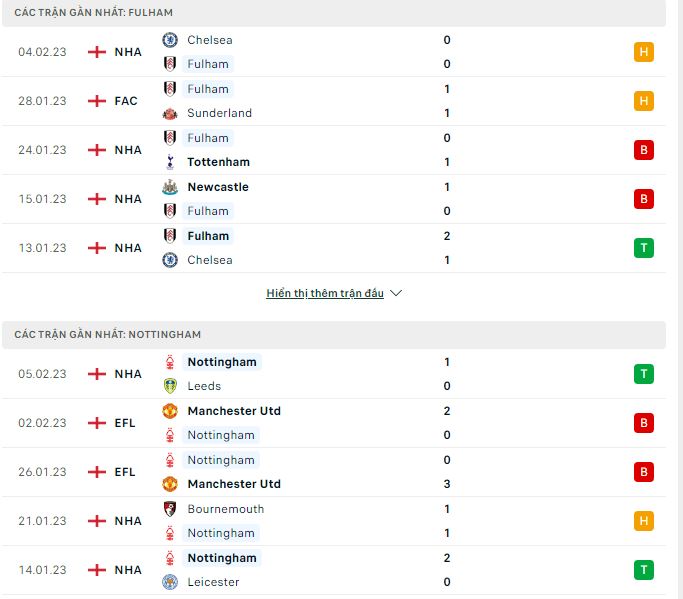Screen dimensions: 683x599
Task: Click the Bournemouth club crest
Action: coord(170,509)
